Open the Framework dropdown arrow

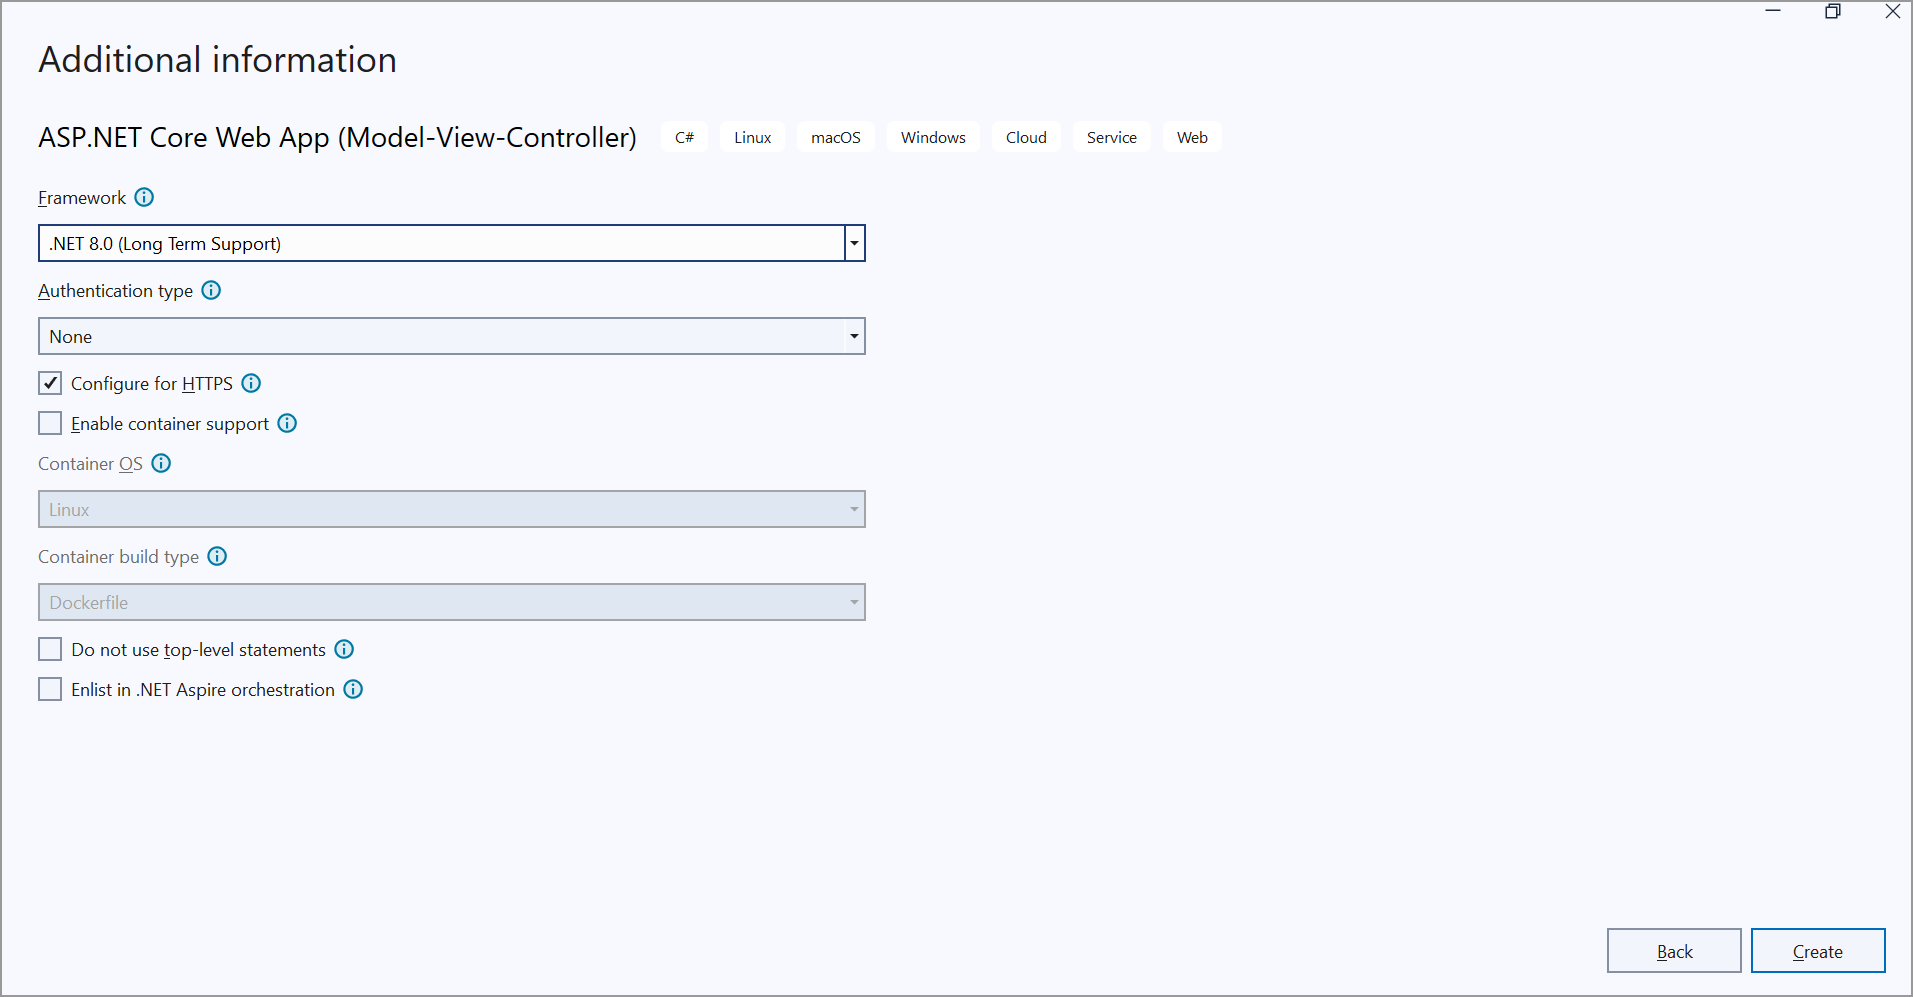[x=854, y=243]
